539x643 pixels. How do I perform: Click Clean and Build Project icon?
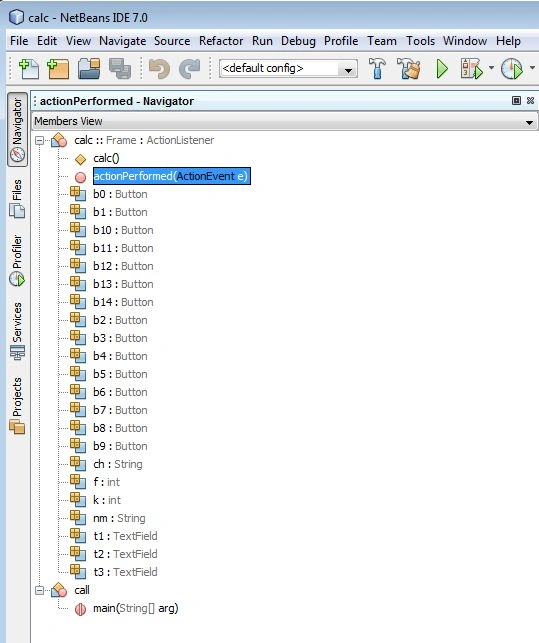coord(409,68)
